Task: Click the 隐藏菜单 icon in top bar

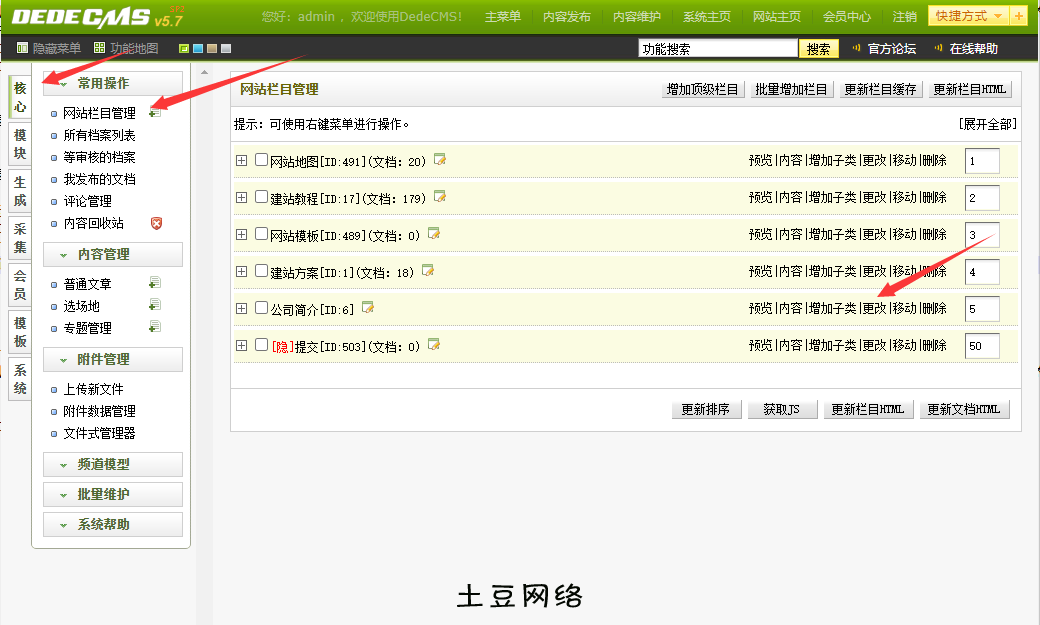Action: [x=23, y=48]
